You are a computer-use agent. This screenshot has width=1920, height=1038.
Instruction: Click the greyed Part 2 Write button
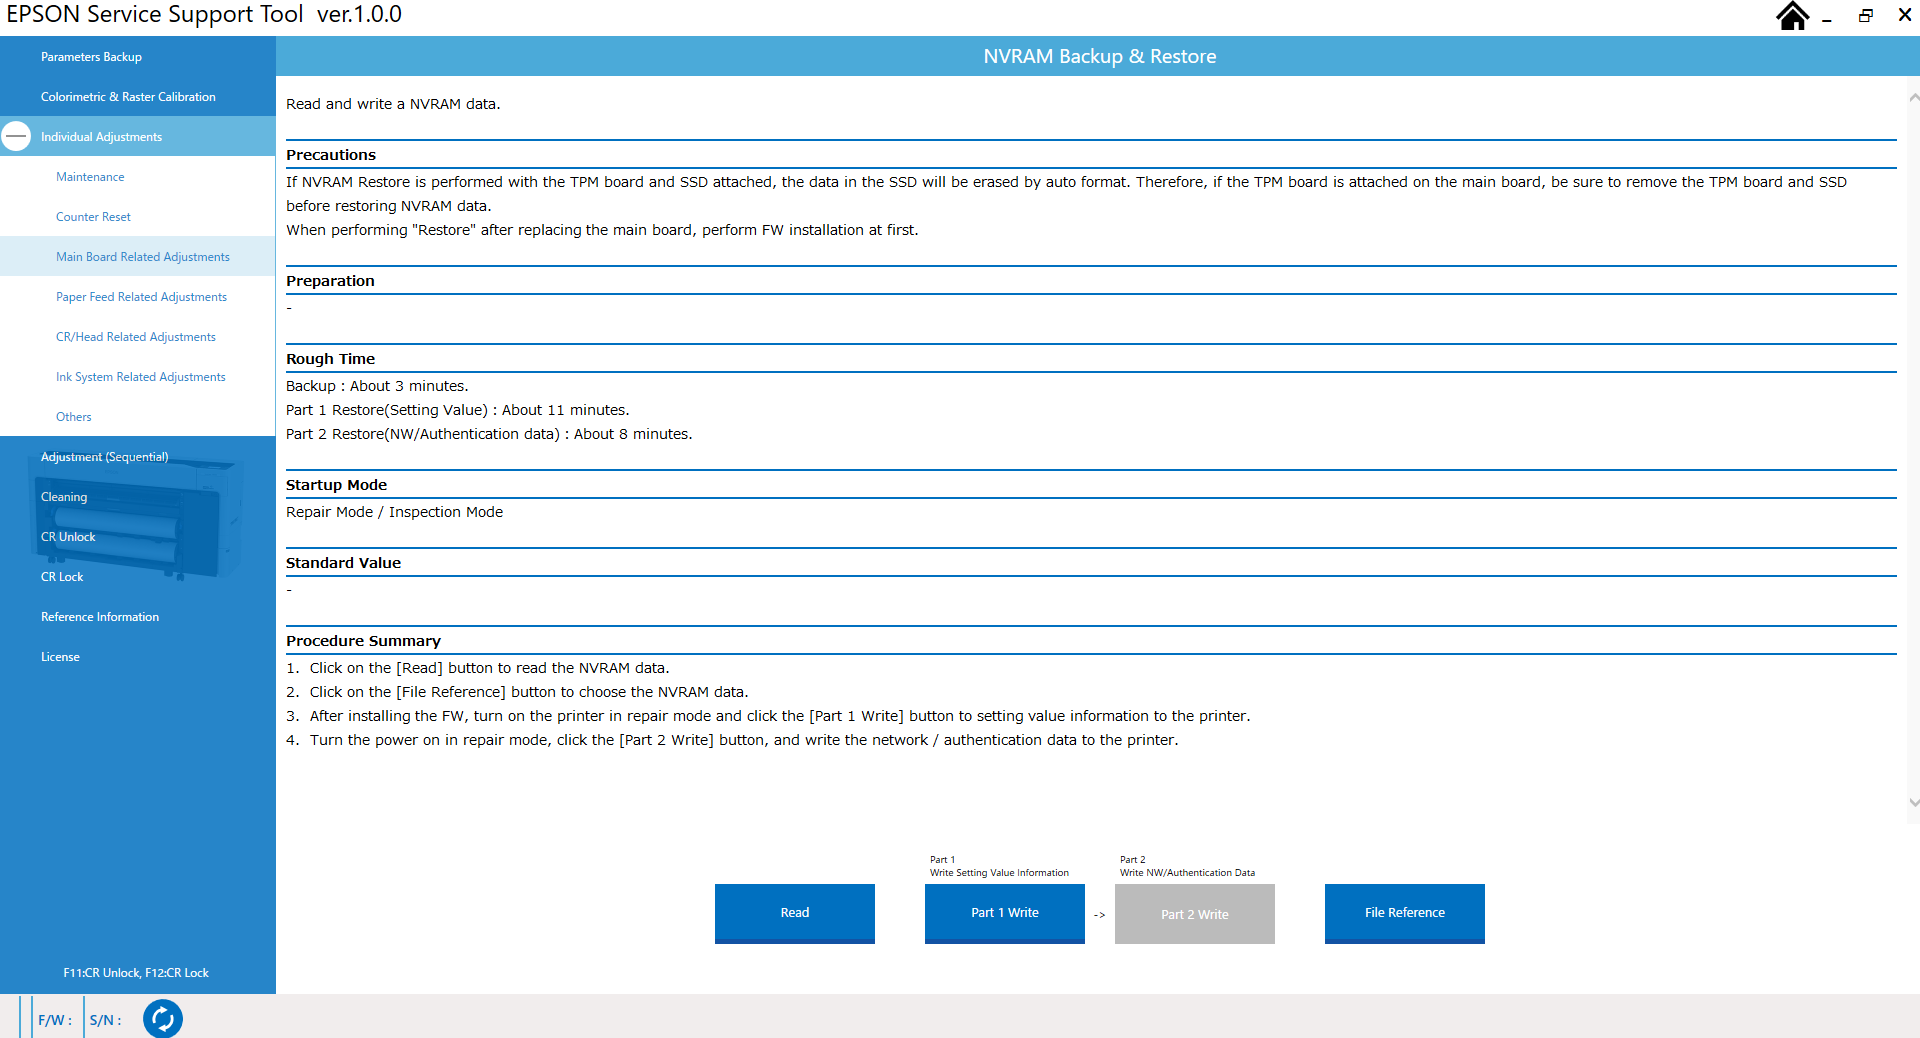1195,914
